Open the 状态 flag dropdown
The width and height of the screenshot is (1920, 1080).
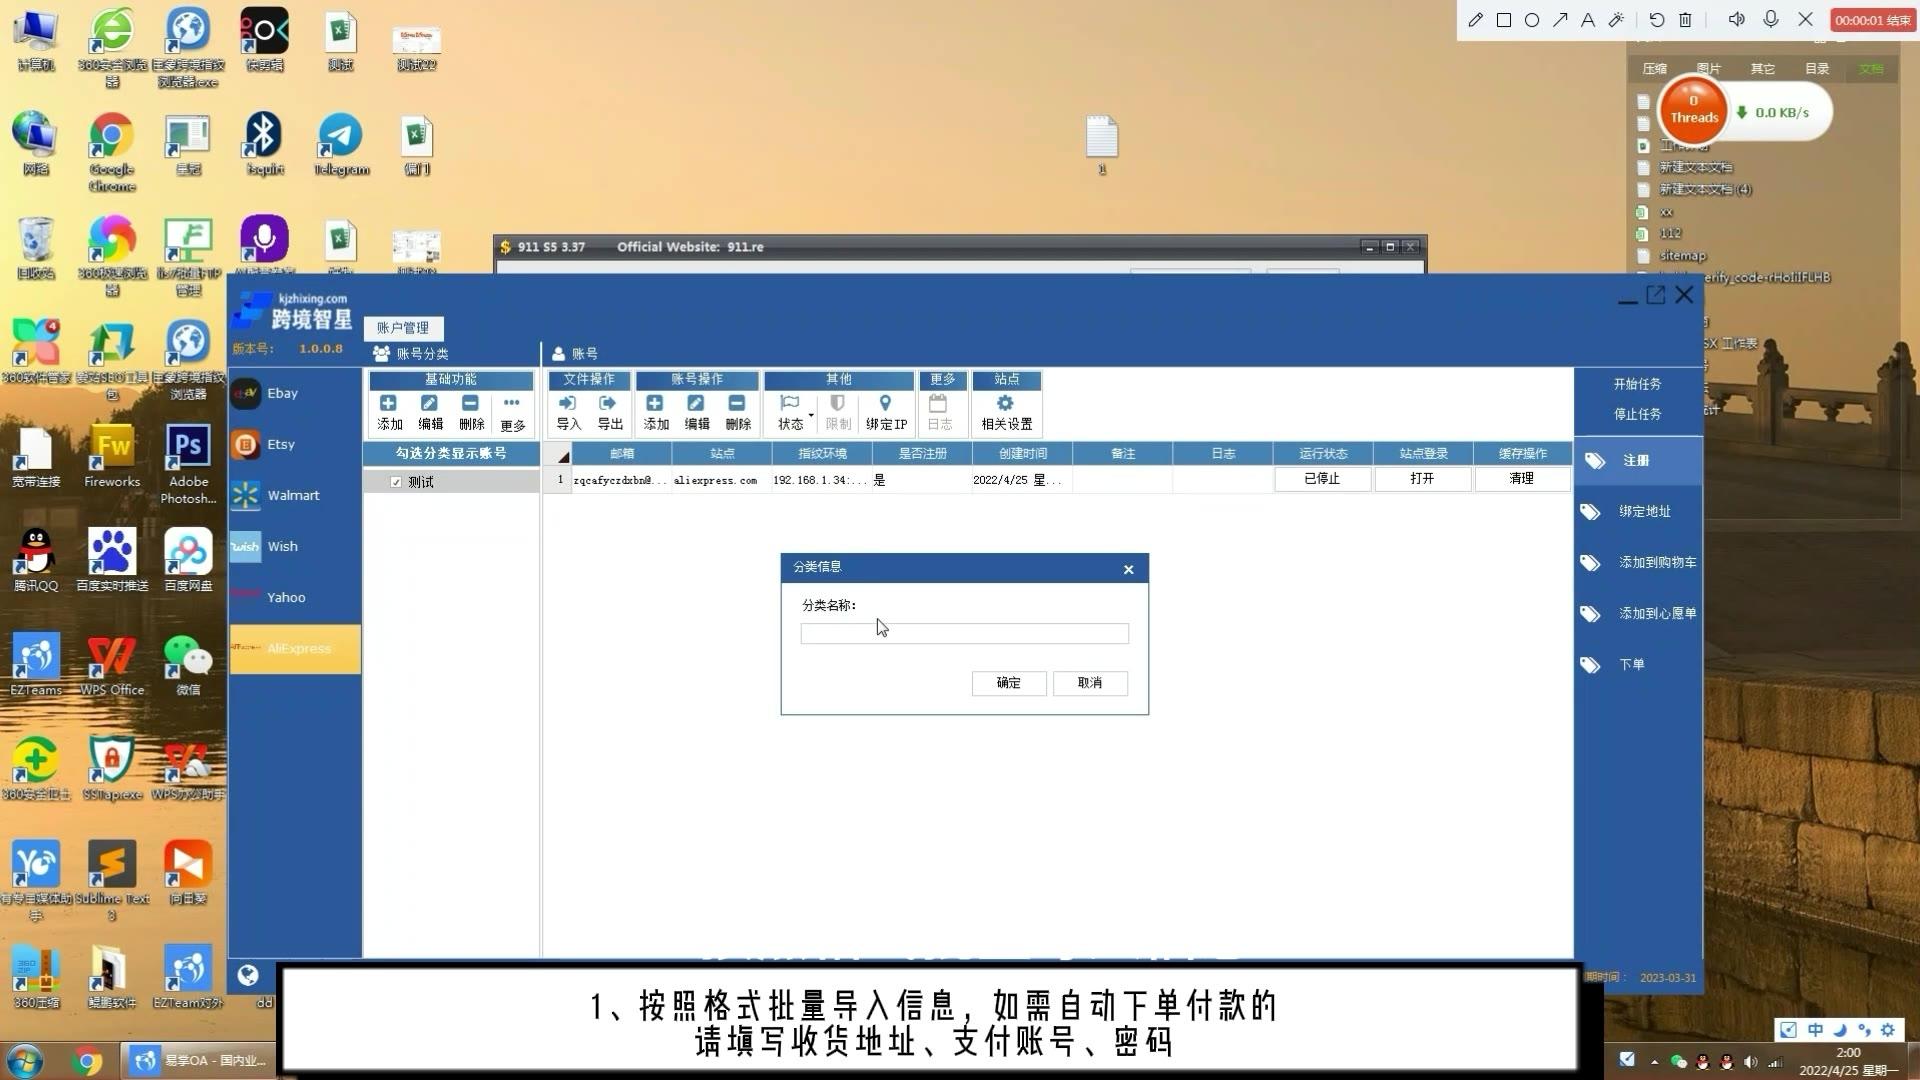(x=792, y=411)
